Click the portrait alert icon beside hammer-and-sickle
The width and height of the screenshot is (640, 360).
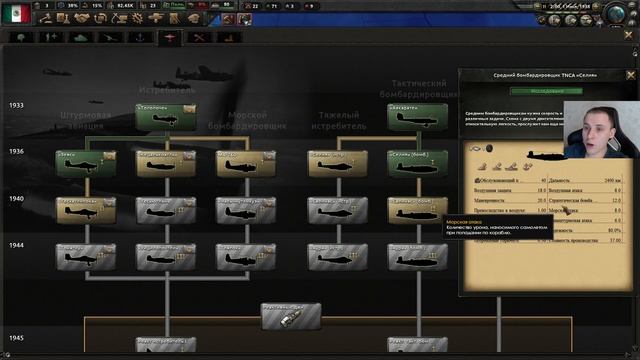click(244, 19)
